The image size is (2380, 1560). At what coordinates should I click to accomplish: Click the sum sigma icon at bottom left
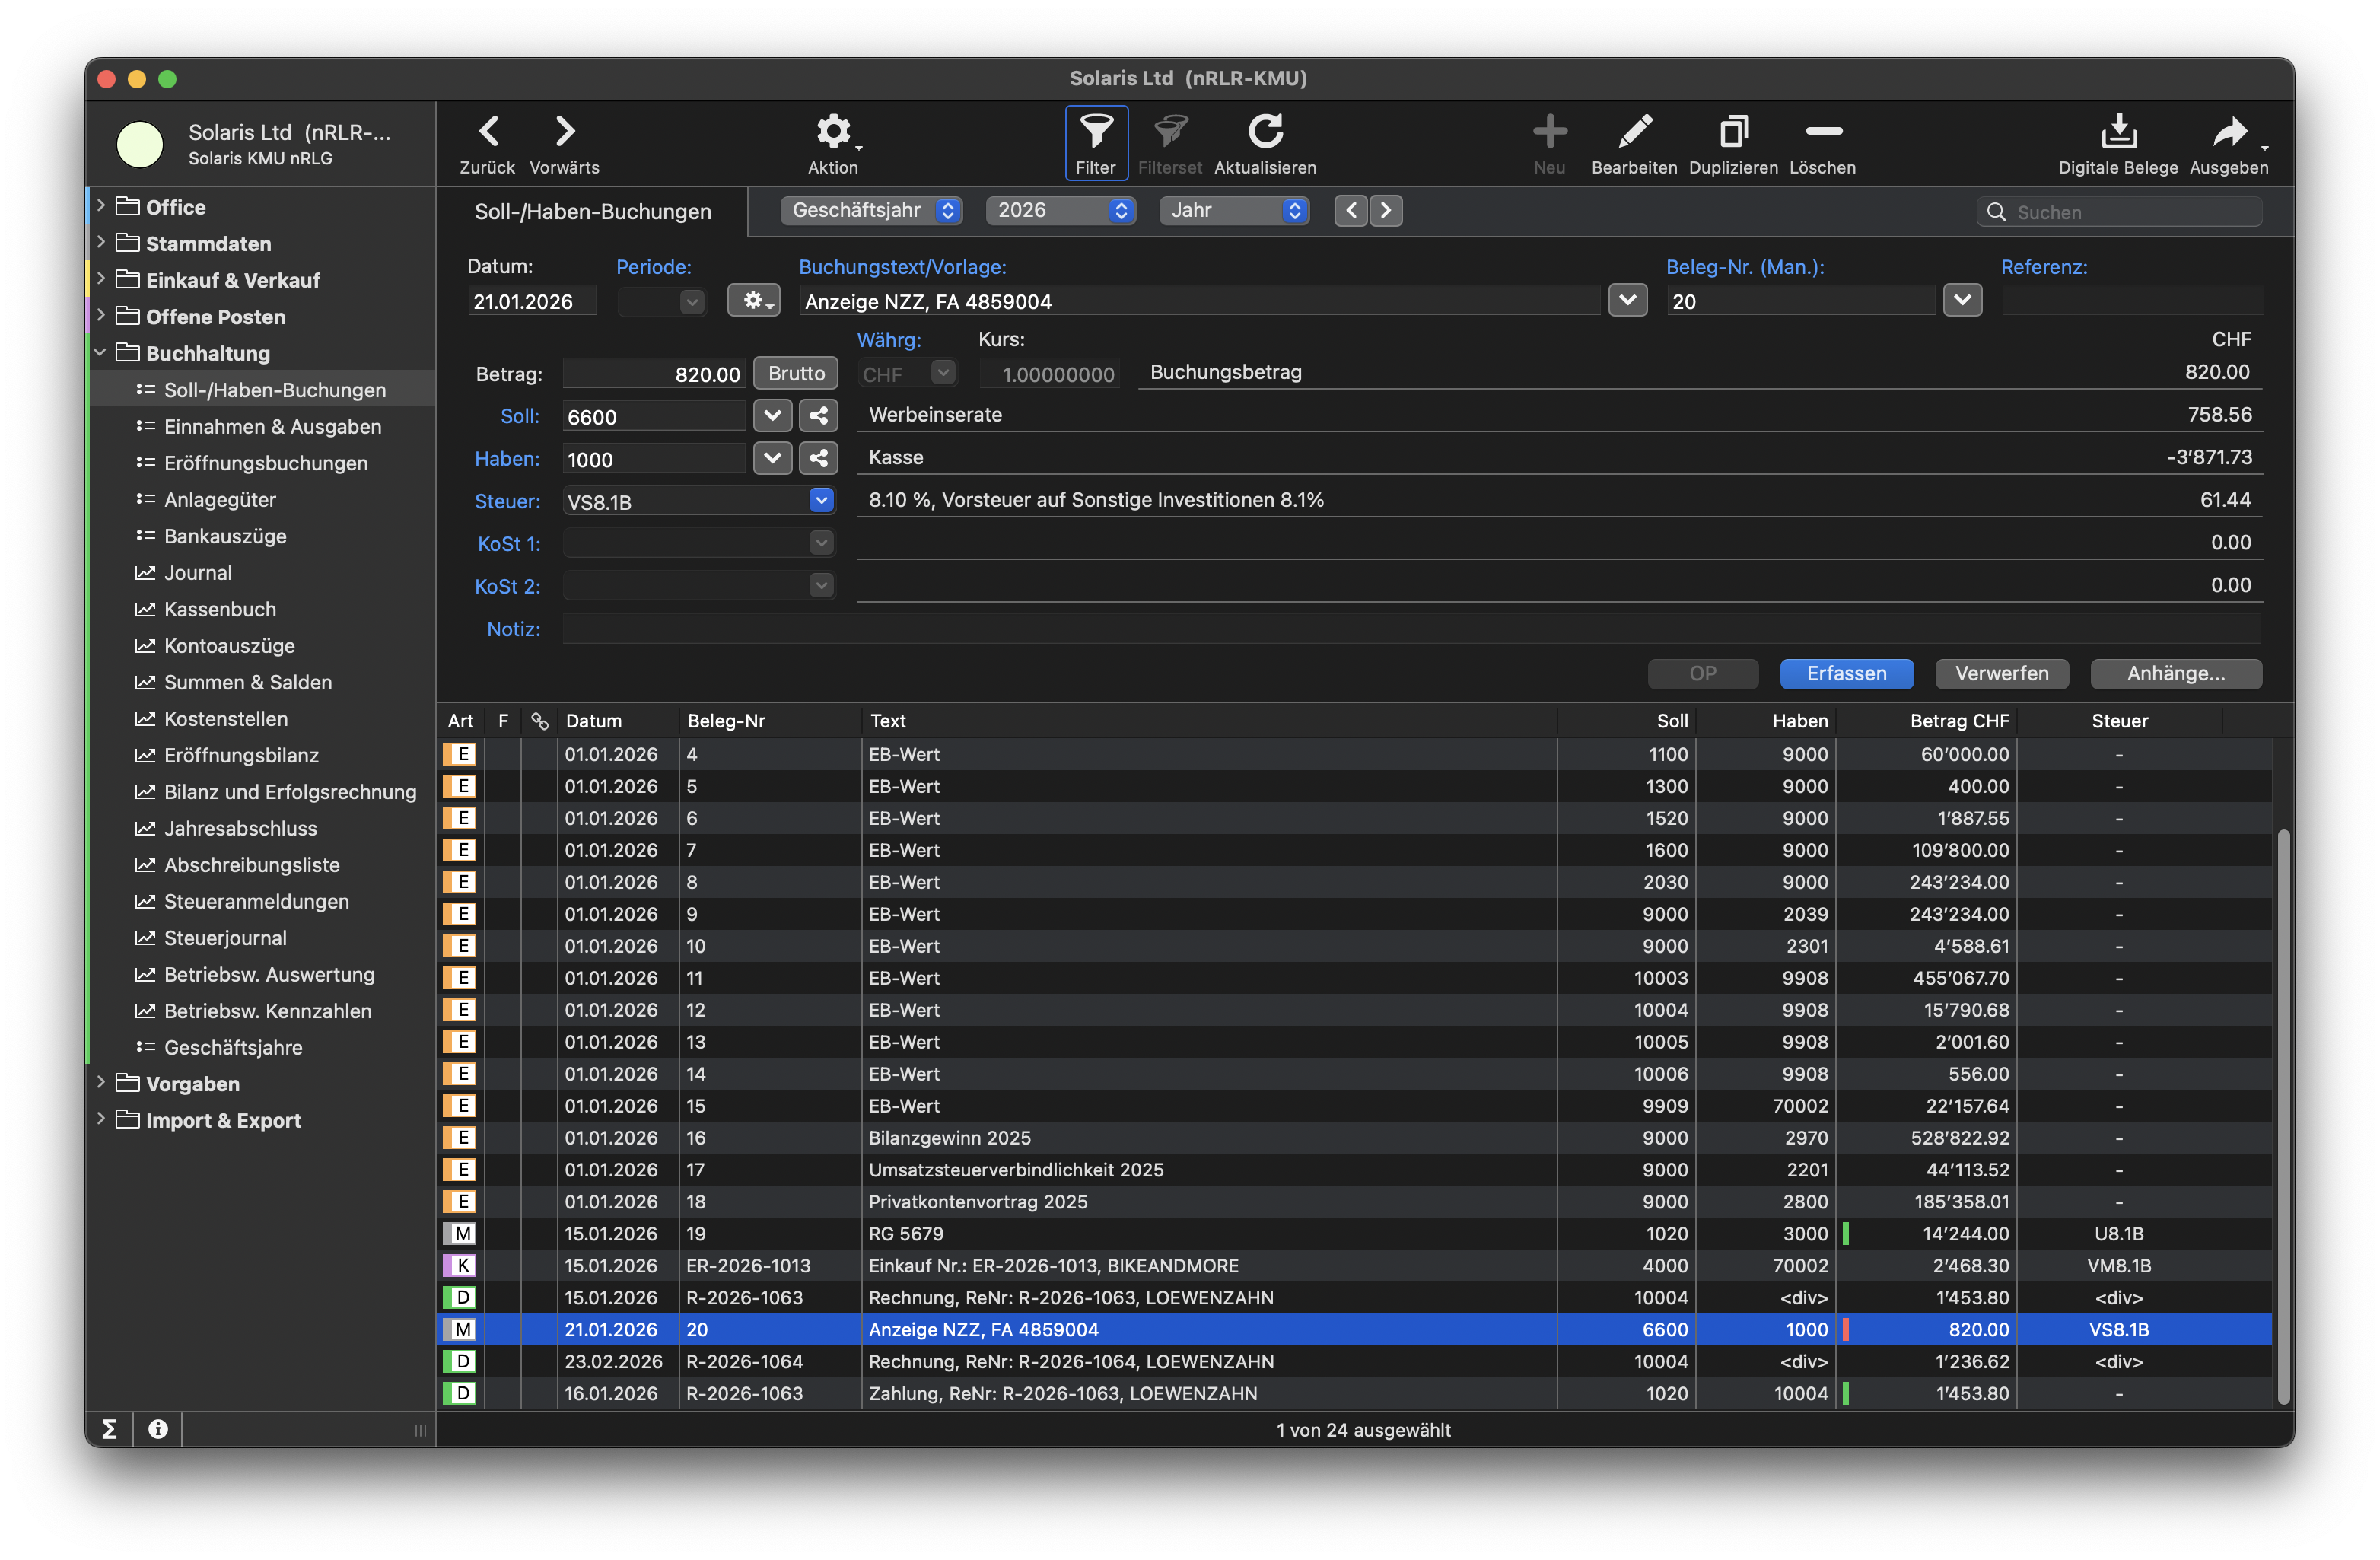click(x=110, y=1429)
